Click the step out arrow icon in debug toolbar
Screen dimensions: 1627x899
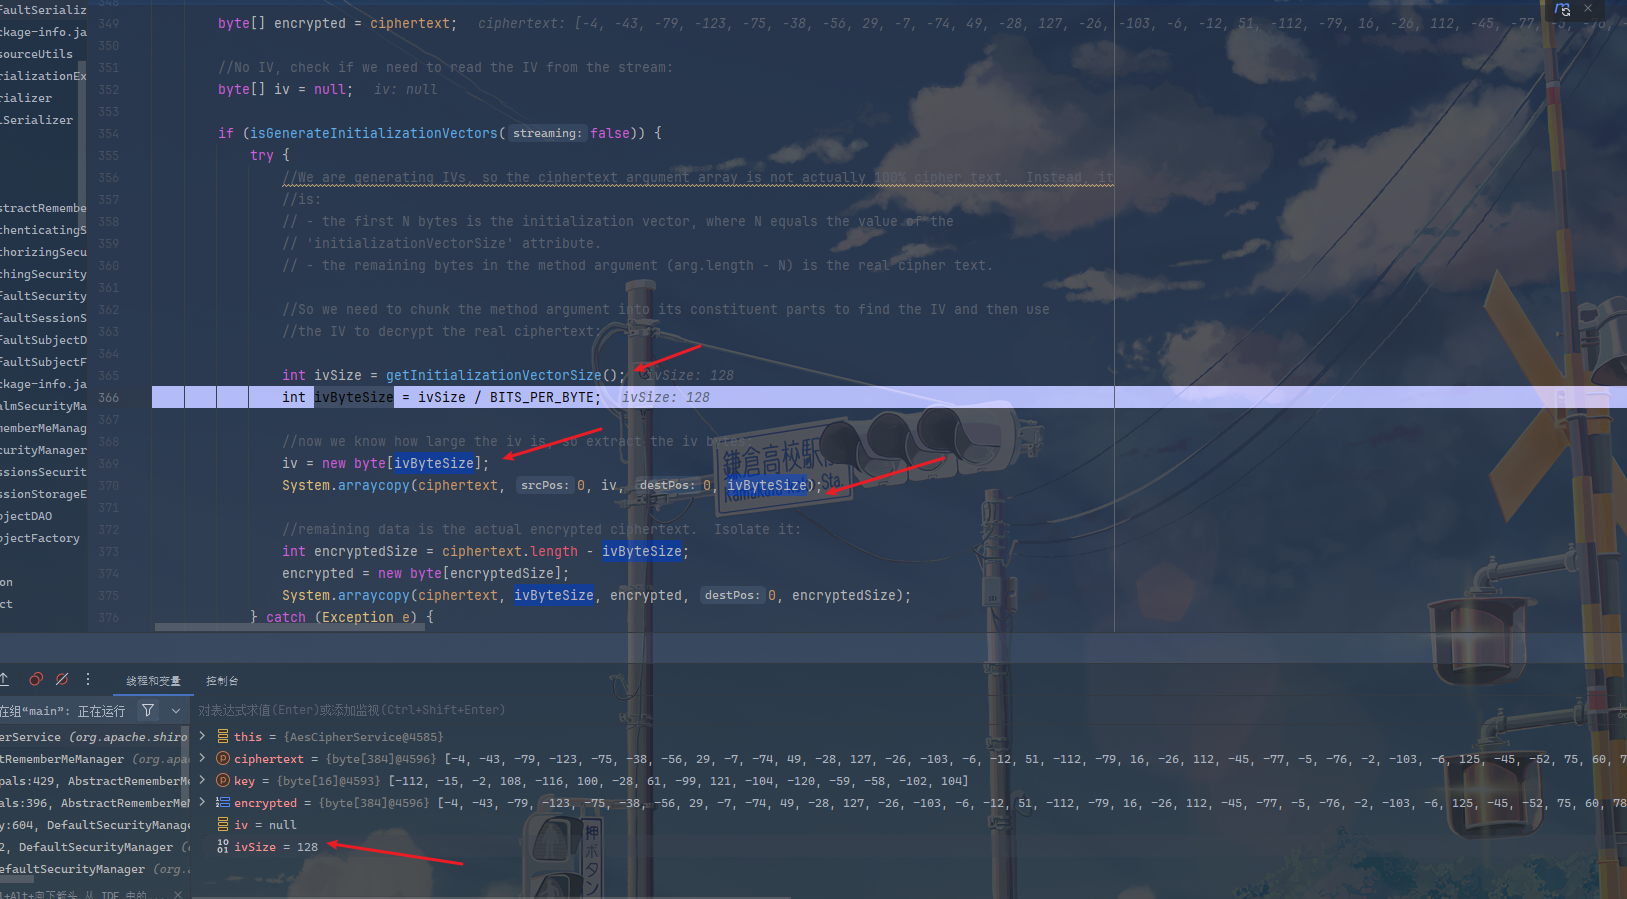pyautogui.click(x=5, y=680)
